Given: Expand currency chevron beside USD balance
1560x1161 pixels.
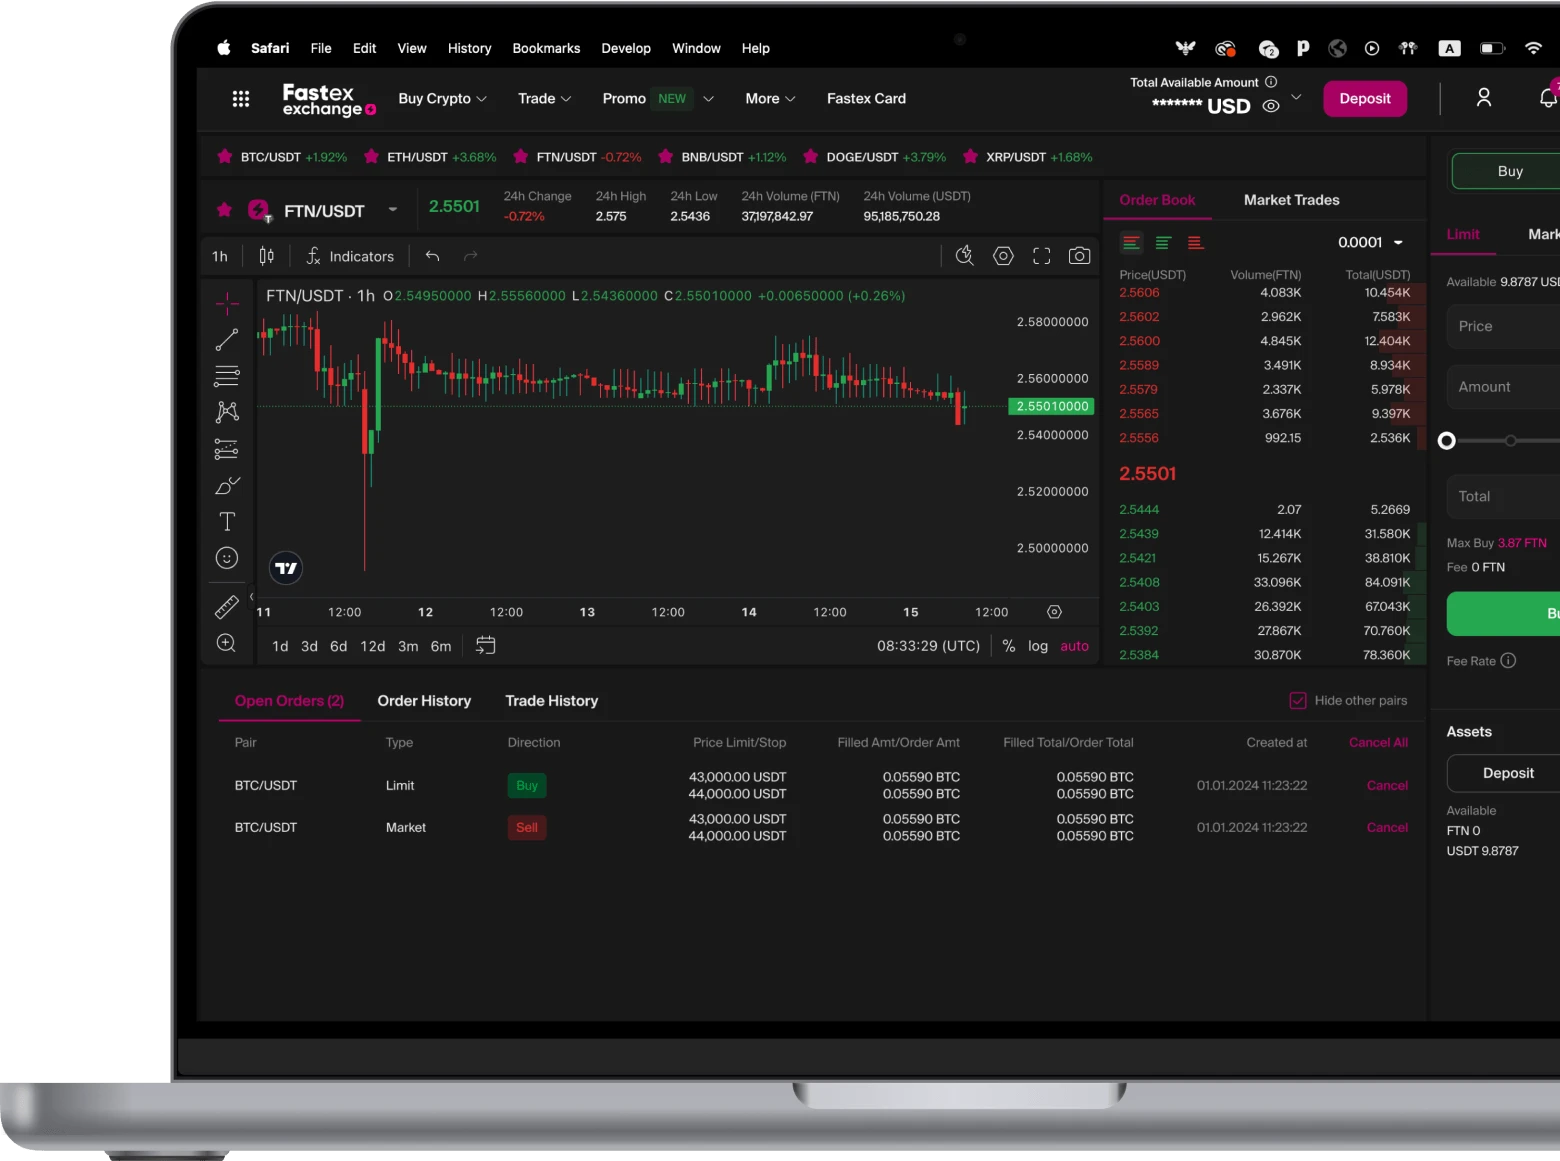Looking at the screenshot, I should pyautogui.click(x=1296, y=97).
